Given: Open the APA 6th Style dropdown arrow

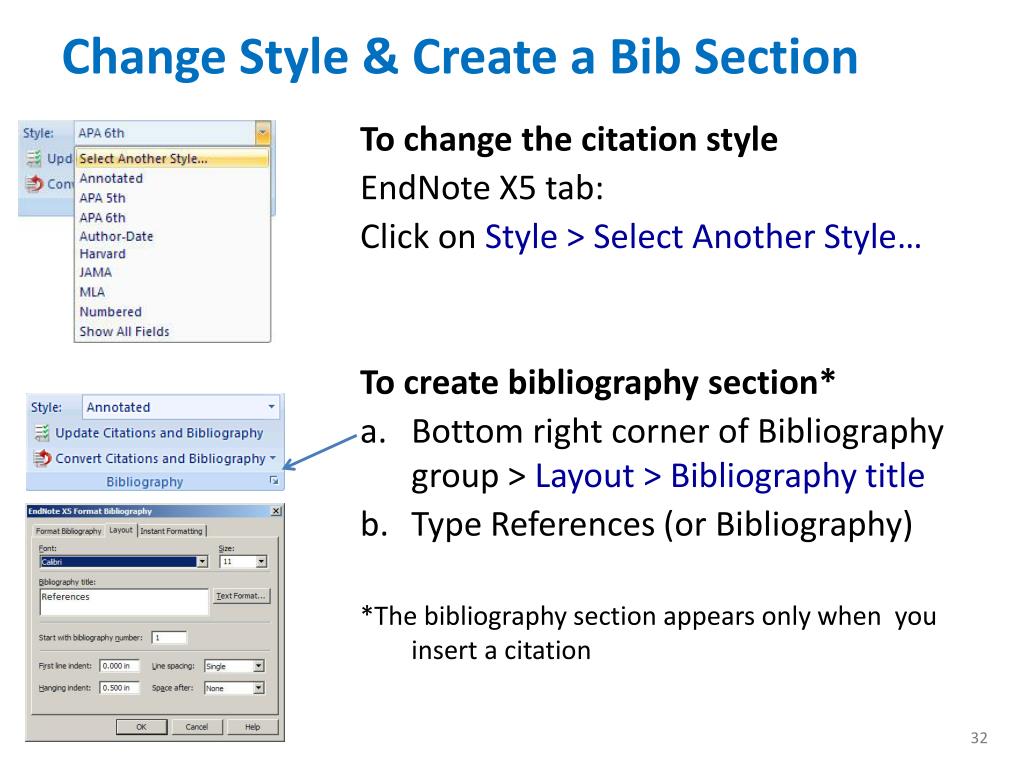Looking at the screenshot, I should [263, 133].
